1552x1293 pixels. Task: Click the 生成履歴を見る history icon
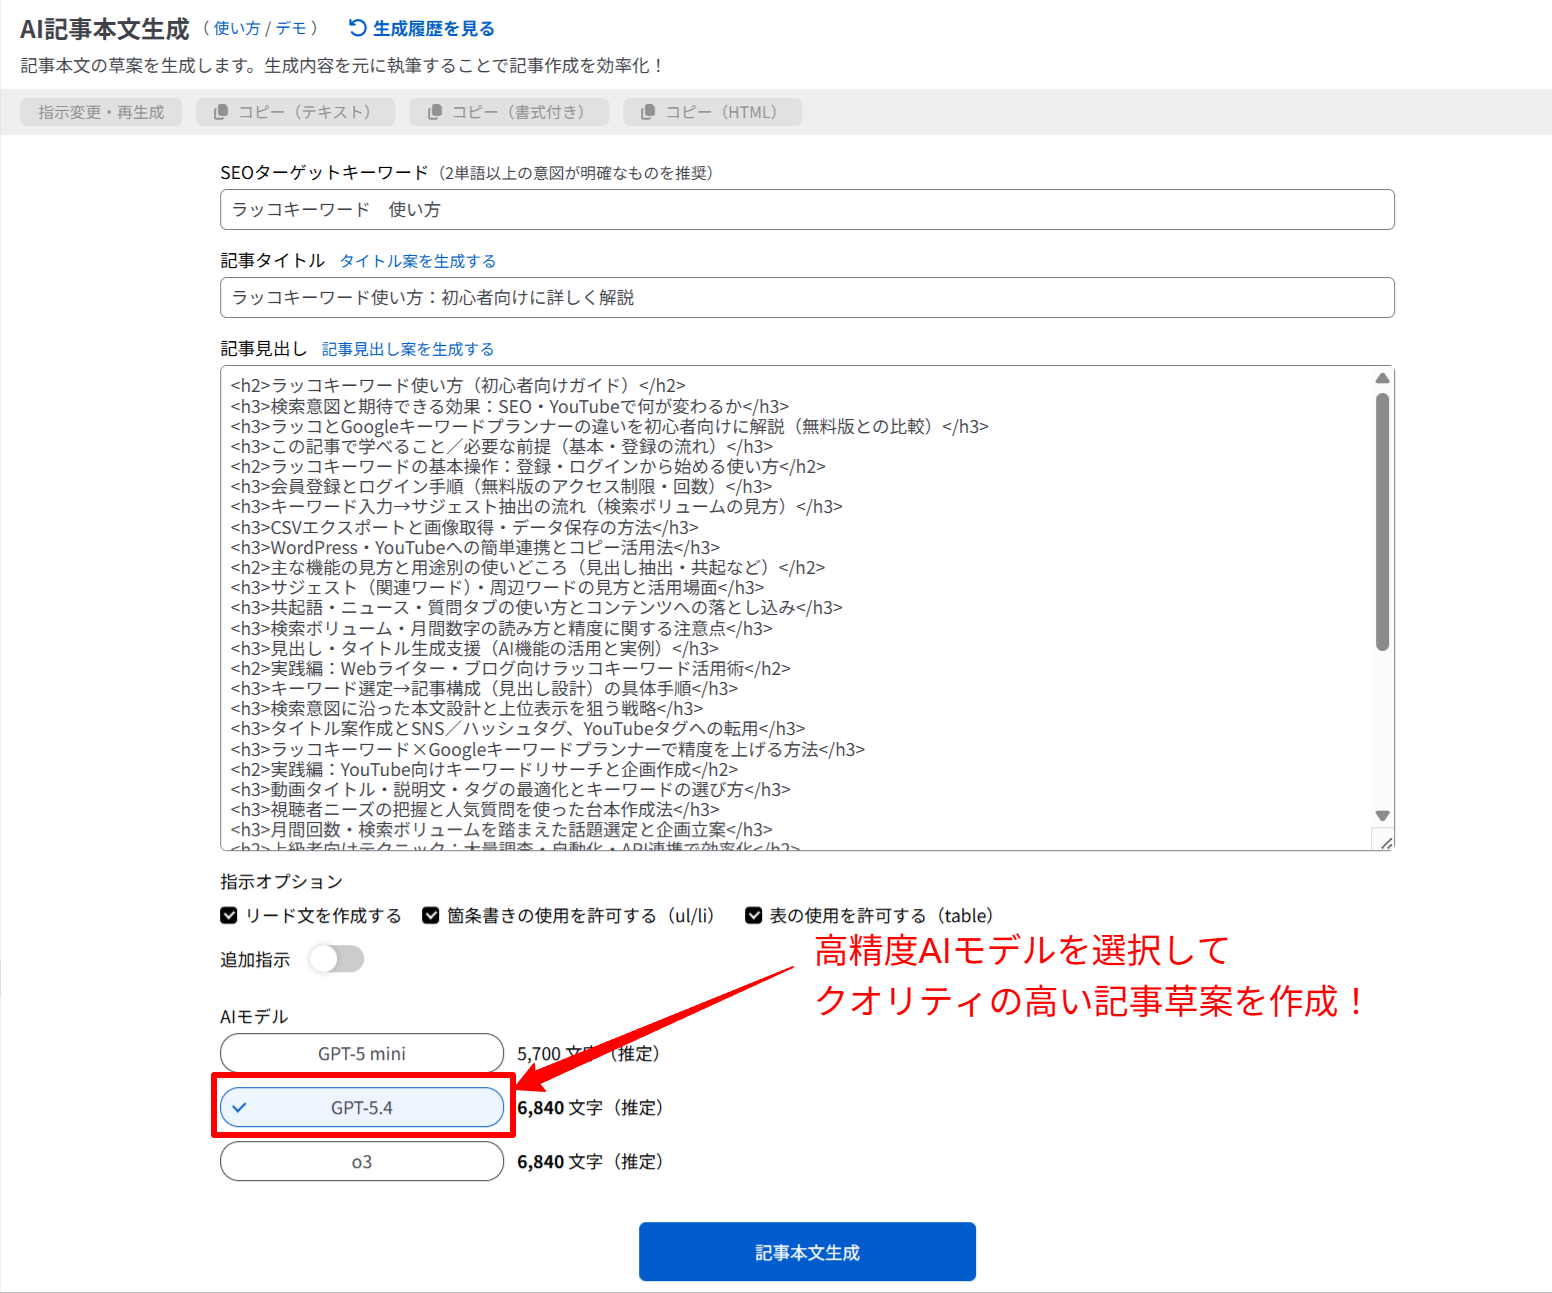(357, 28)
